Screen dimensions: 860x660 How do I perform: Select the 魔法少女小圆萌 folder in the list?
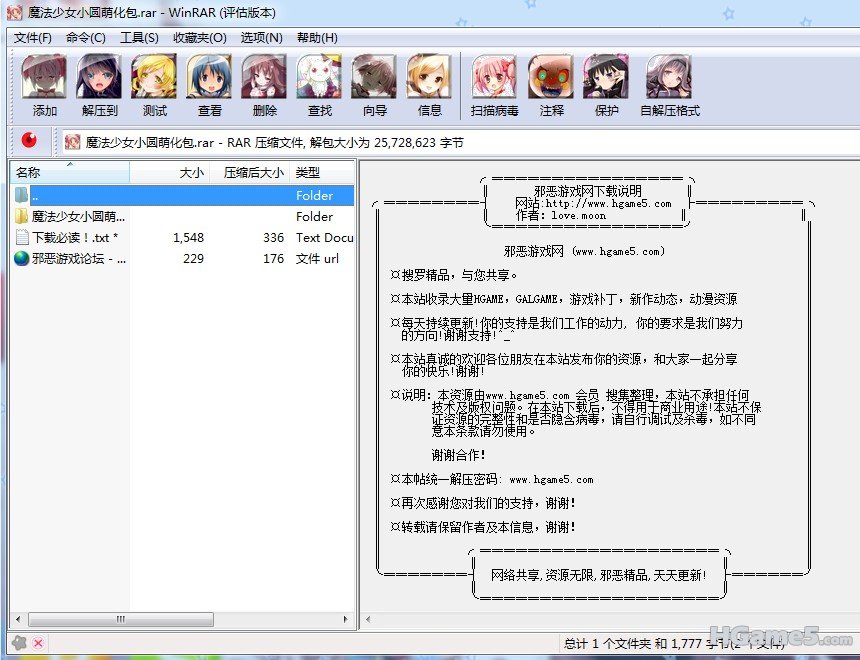coord(78,217)
